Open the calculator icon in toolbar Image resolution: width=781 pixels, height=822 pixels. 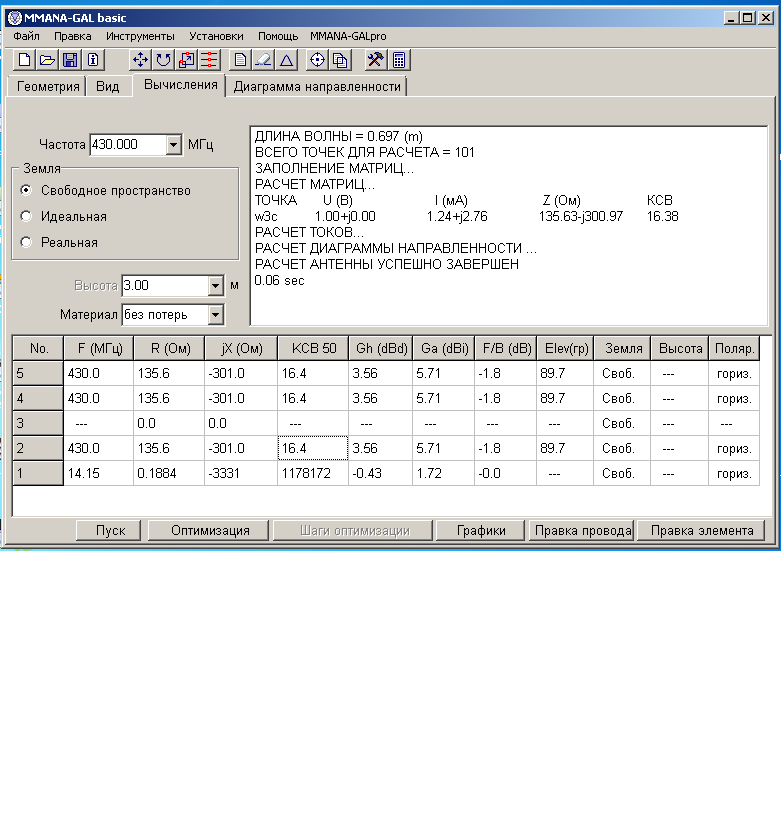pyautogui.click(x=399, y=60)
